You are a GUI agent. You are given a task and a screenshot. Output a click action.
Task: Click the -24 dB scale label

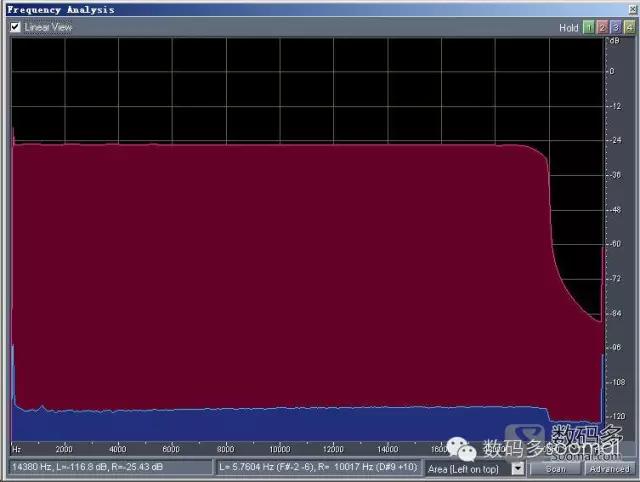tap(616, 140)
